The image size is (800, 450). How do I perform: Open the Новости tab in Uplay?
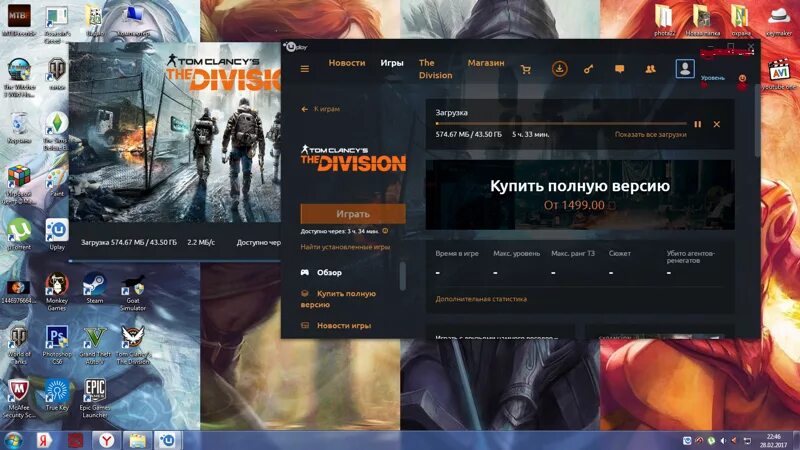coord(347,63)
